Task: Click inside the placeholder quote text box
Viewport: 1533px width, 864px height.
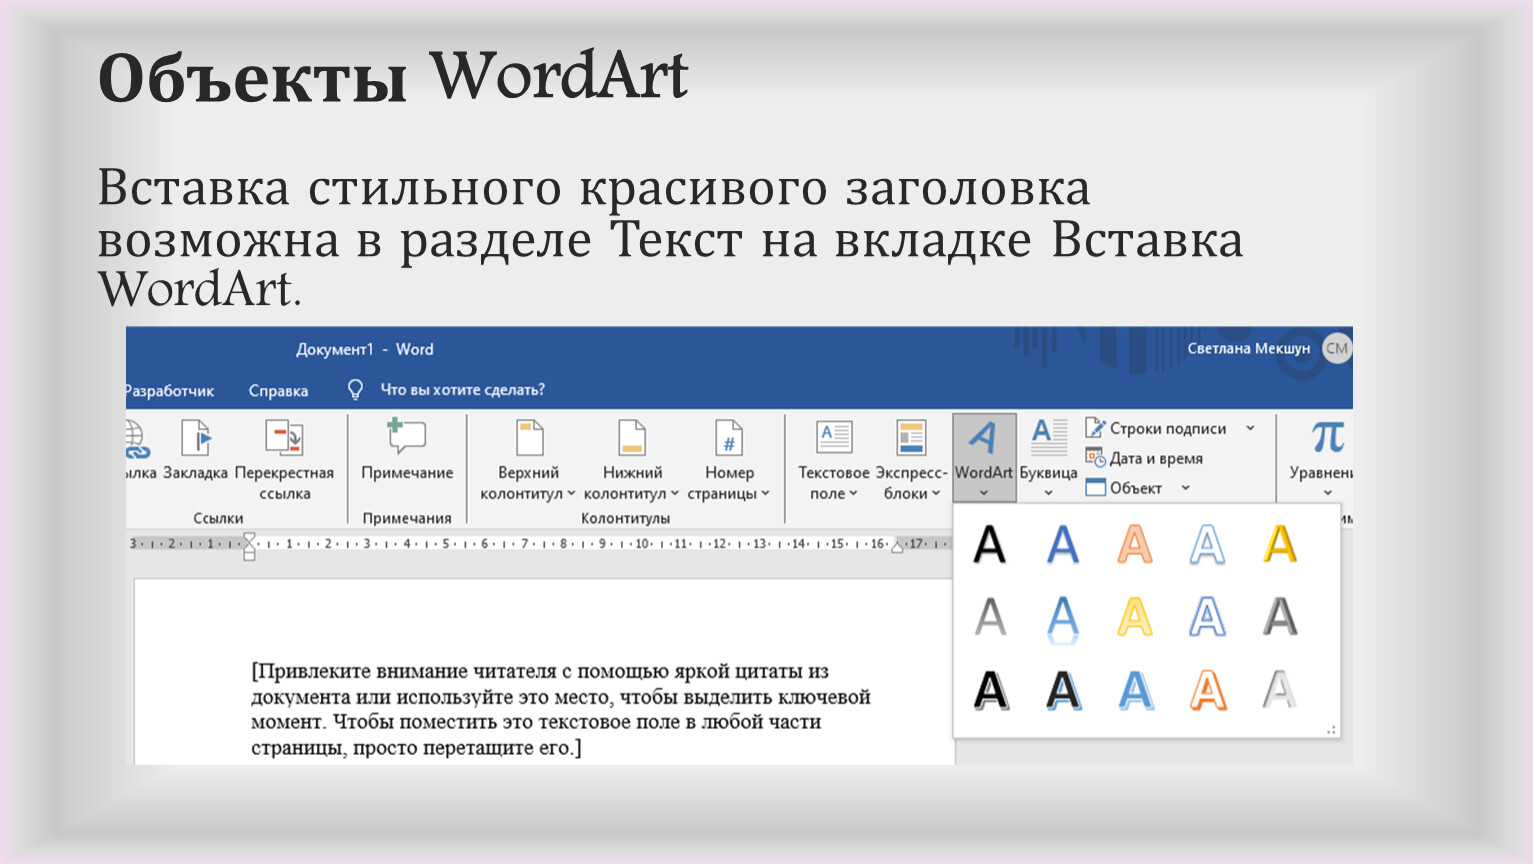Action: (x=560, y=709)
